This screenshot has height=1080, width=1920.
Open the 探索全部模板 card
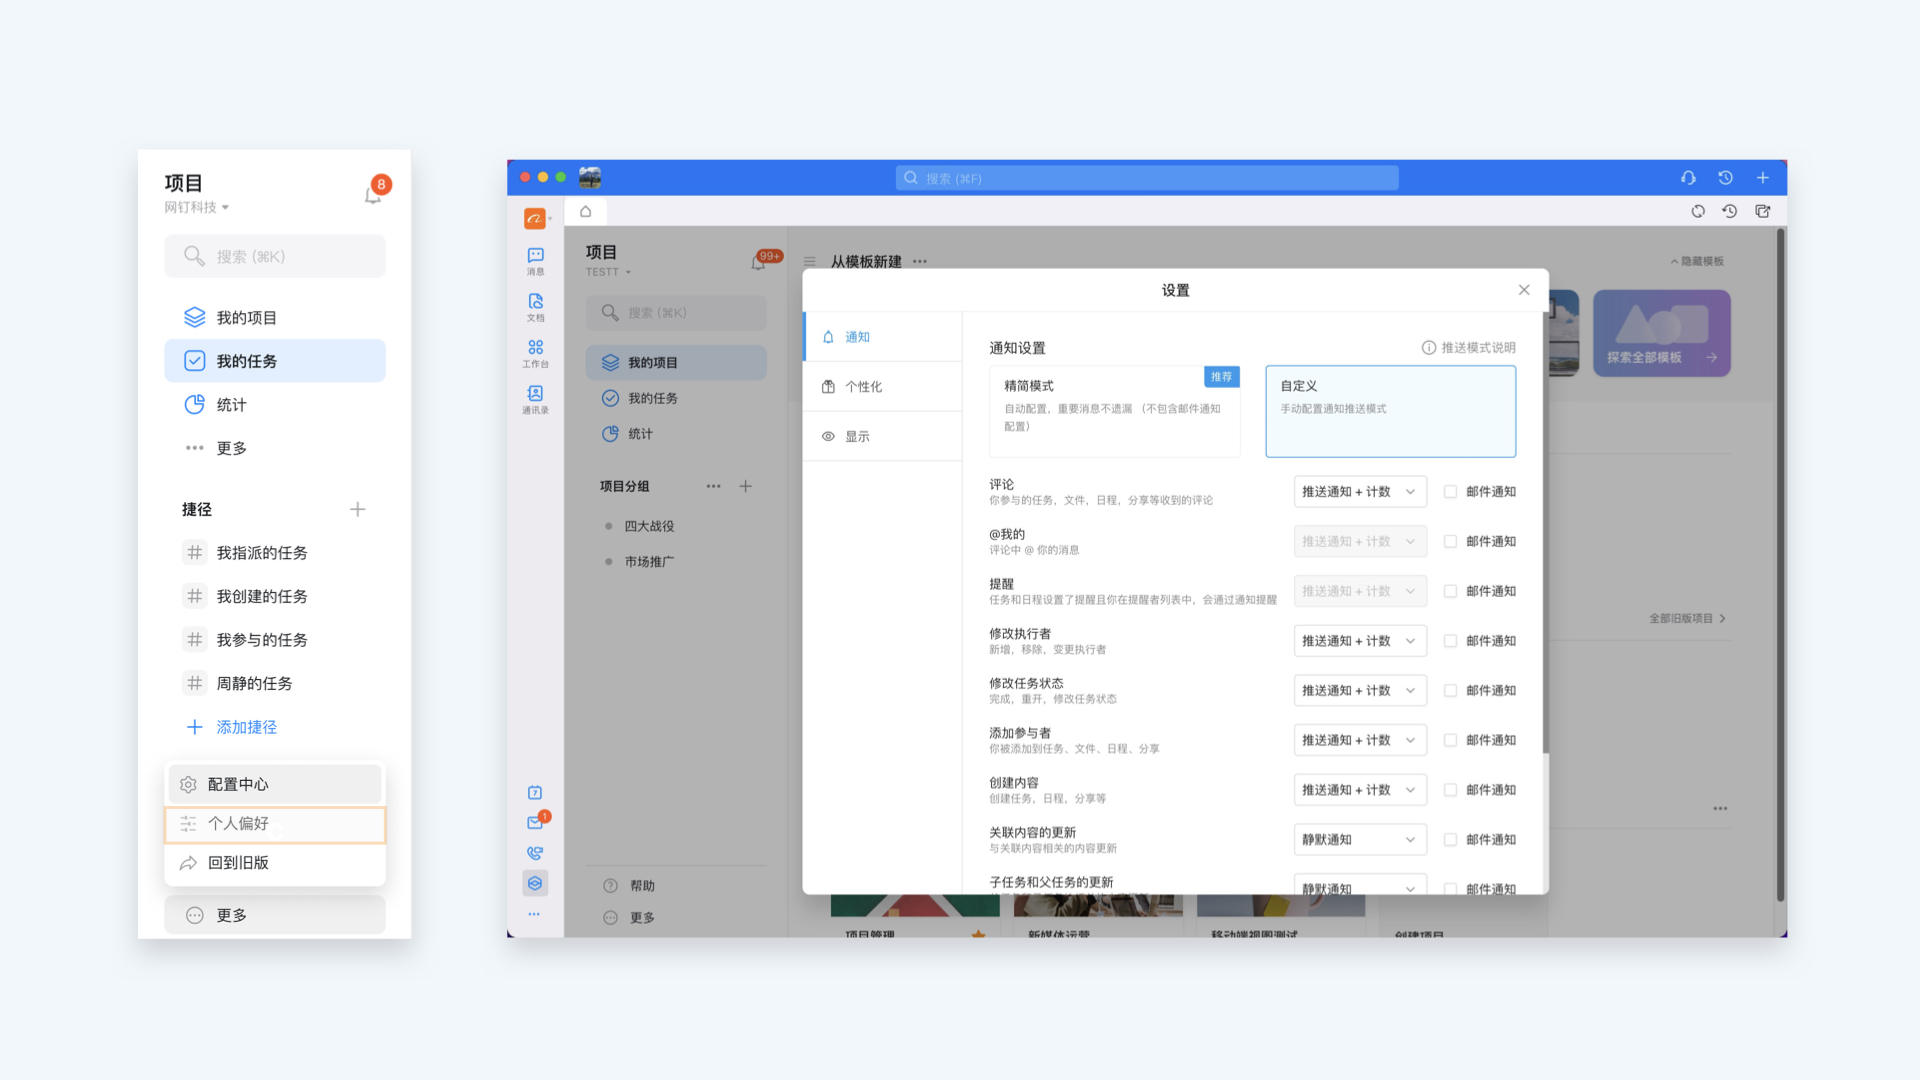[x=1661, y=333]
